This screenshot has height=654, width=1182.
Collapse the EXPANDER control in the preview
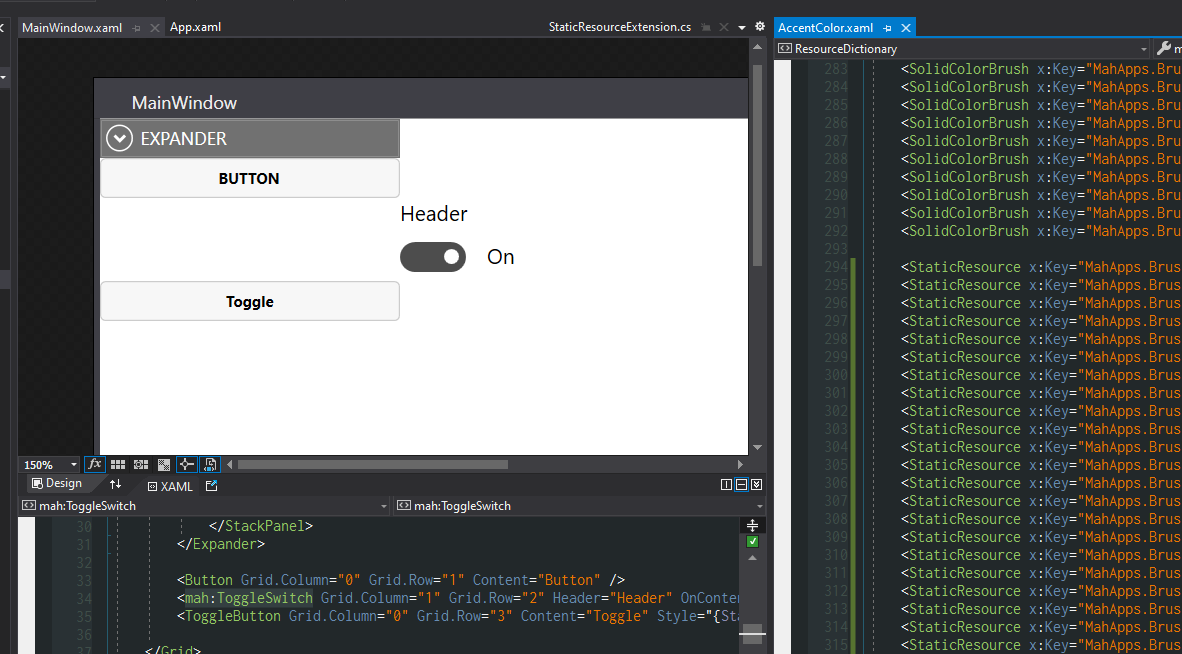point(119,138)
